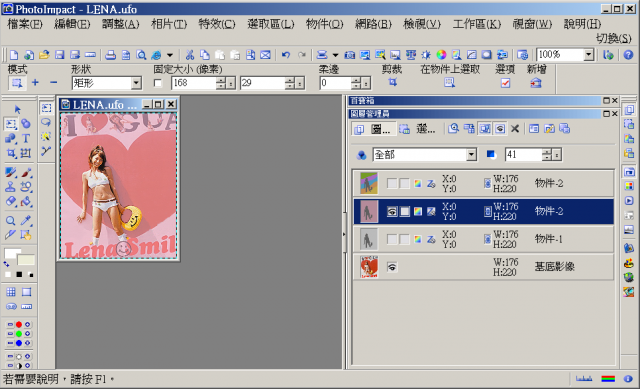This screenshot has height=389, width=640.
Task: Click the crop (剪裁) icon in attribute bar
Action: click(393, 82)
